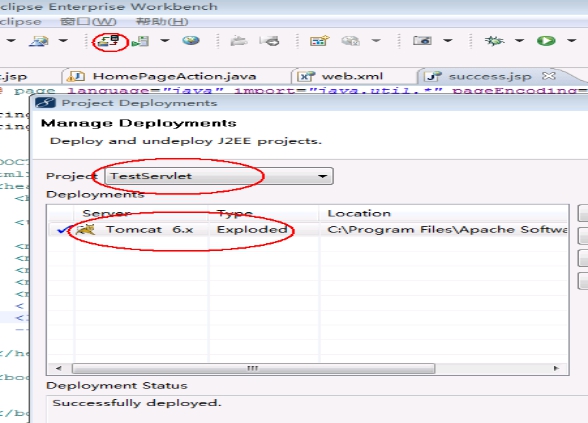Select the Tomcat 6.x deployment row
The image size is (588, 423).
pyautogui.click(x=308, y=230)
